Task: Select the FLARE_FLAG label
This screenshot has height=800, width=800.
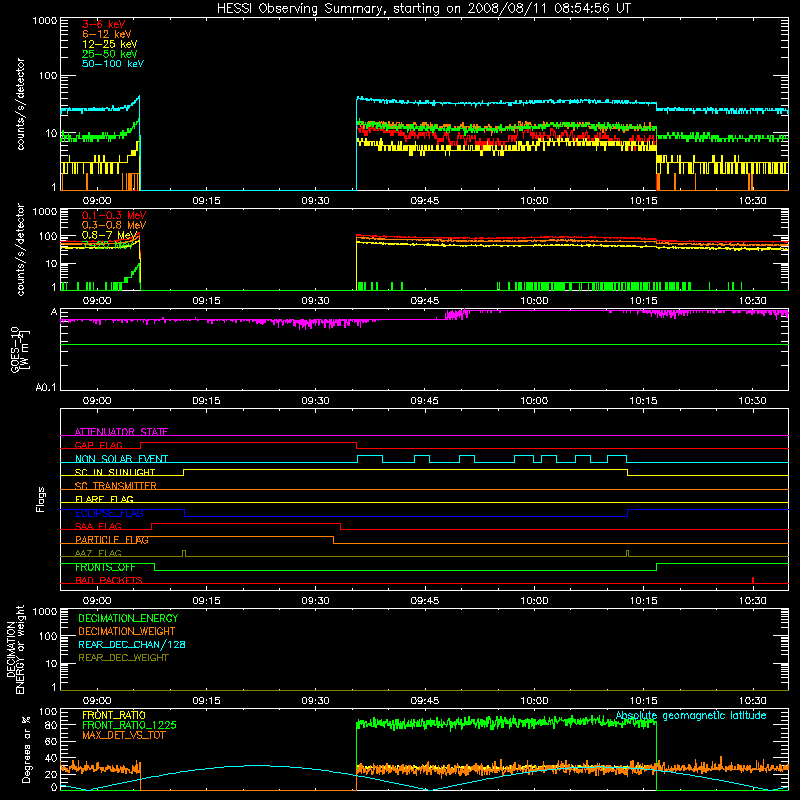Action: point(104,499)
